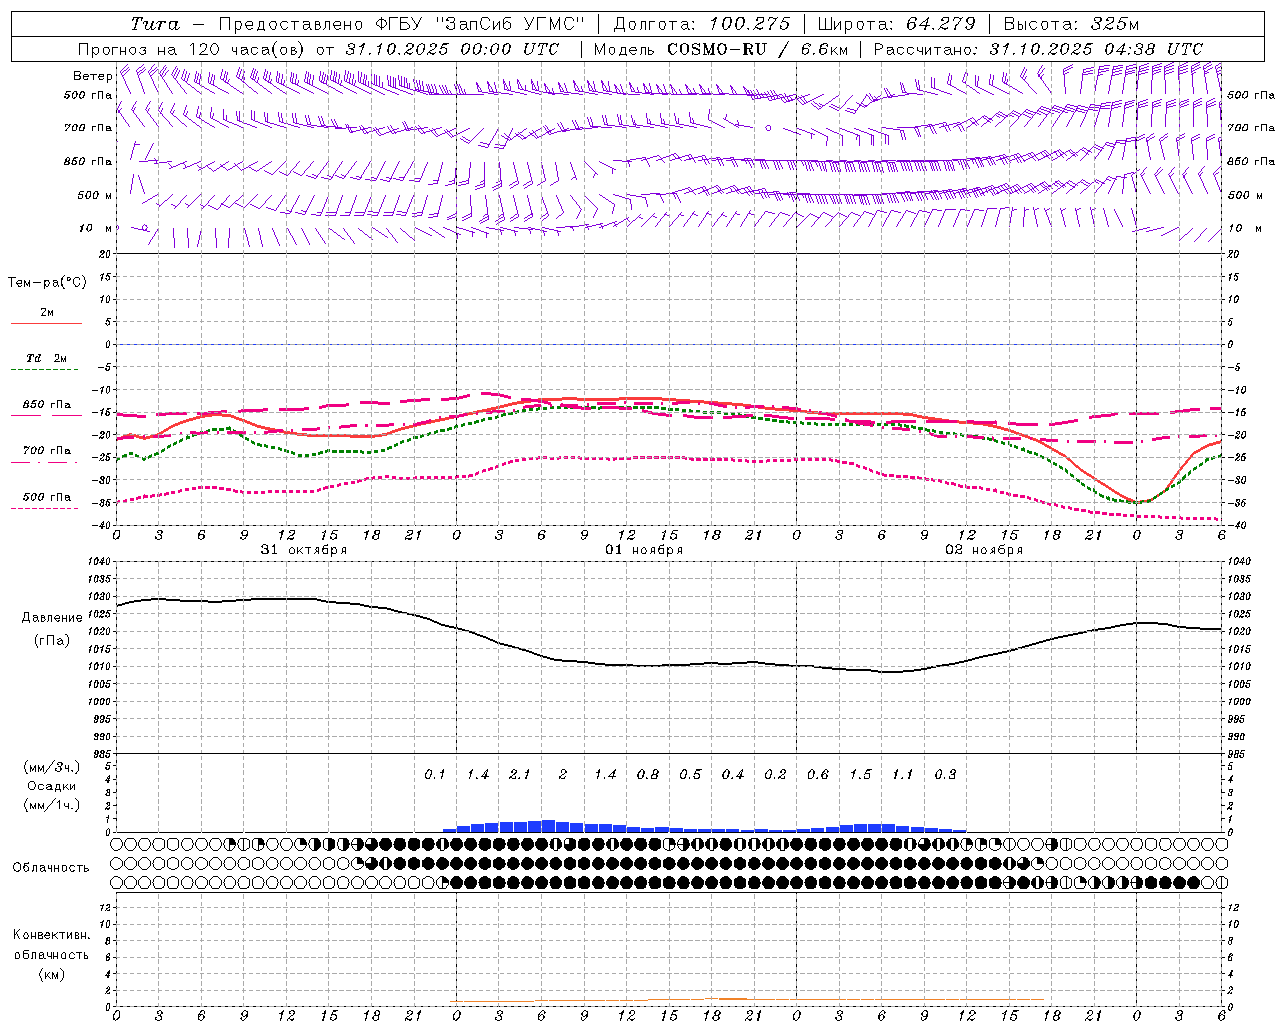Screen dimensions: 1280x1024
Task: Click the station name "Tura" in the header
Action: pyautogui.click(x=155, y=24)
